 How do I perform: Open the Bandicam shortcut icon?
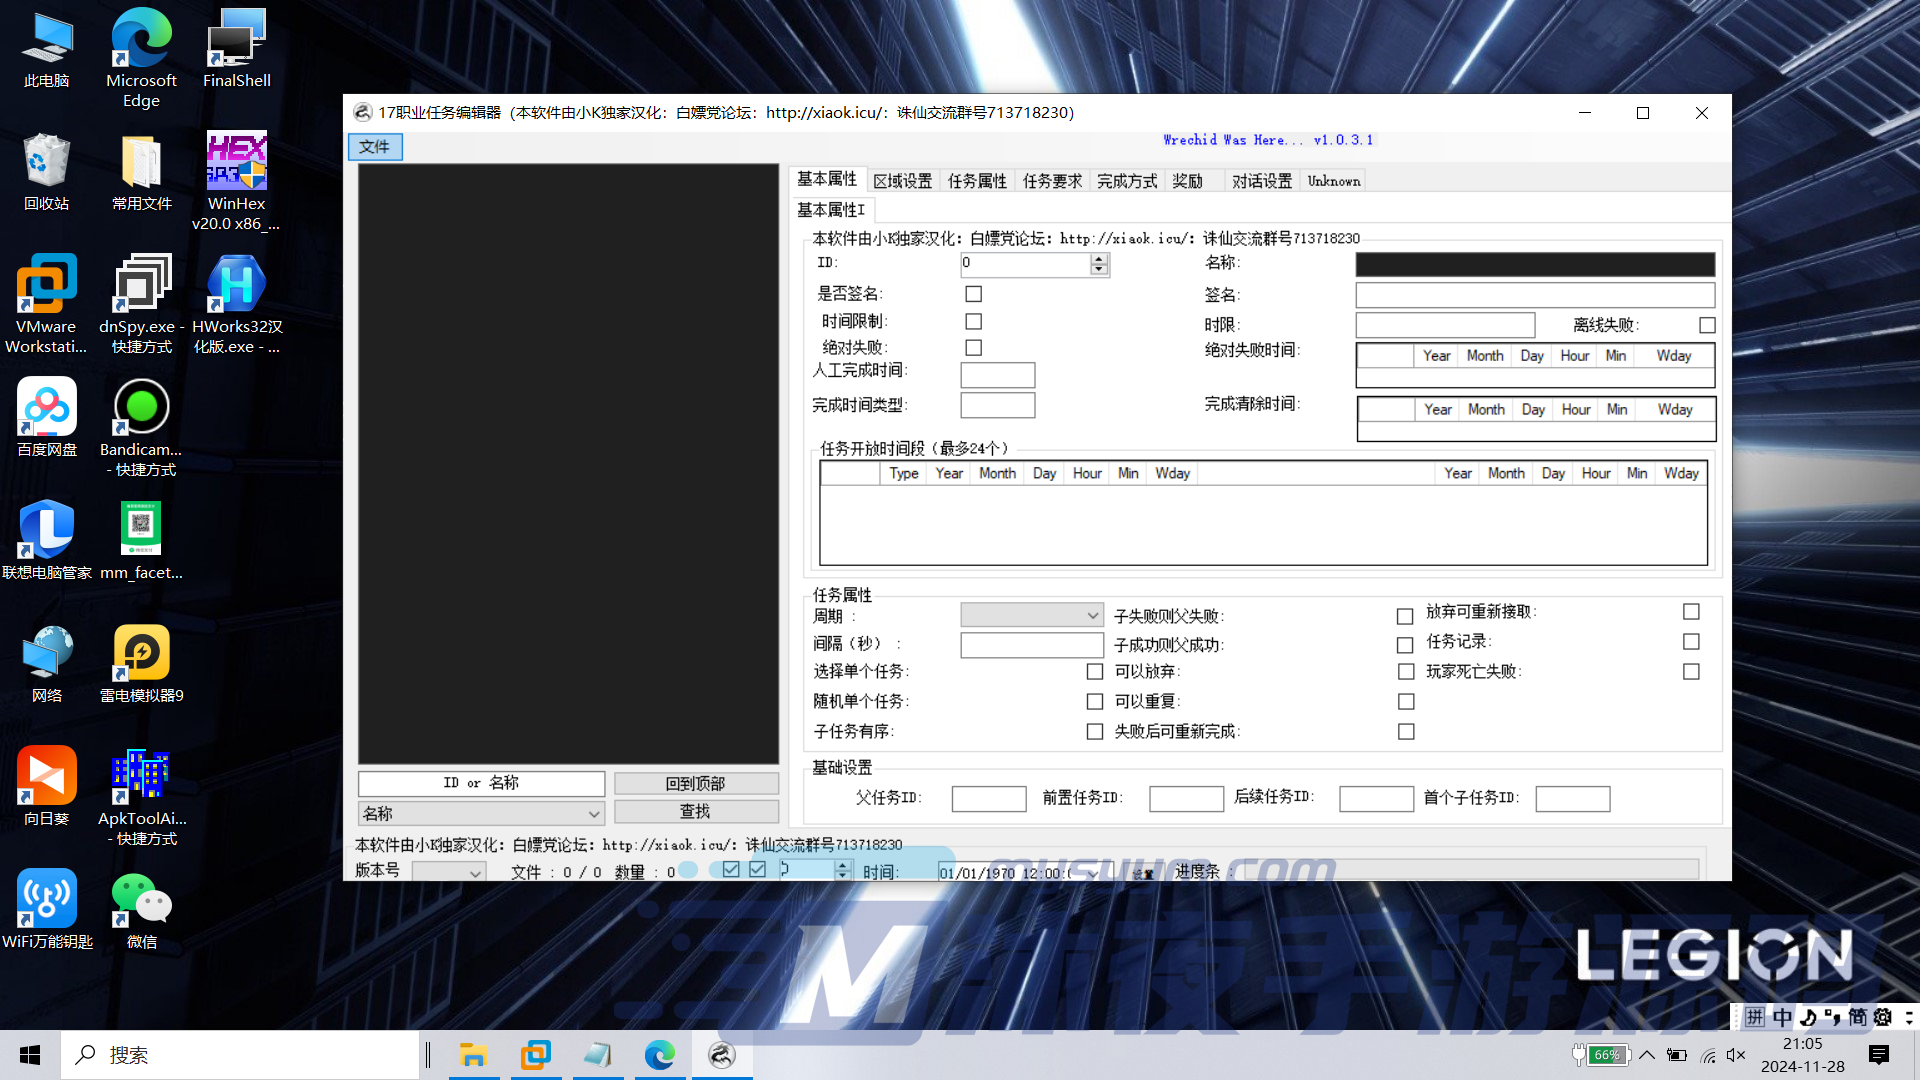[x=141, y=407]
